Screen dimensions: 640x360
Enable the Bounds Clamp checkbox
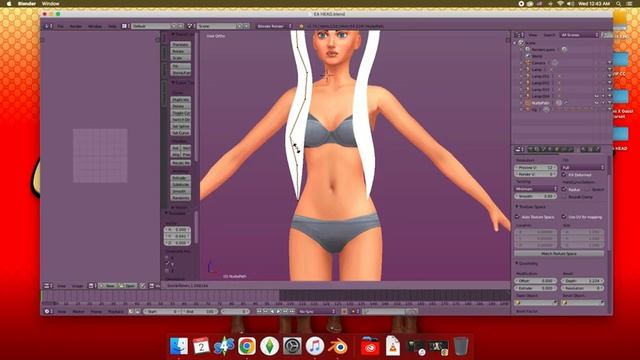pos(564,197)
